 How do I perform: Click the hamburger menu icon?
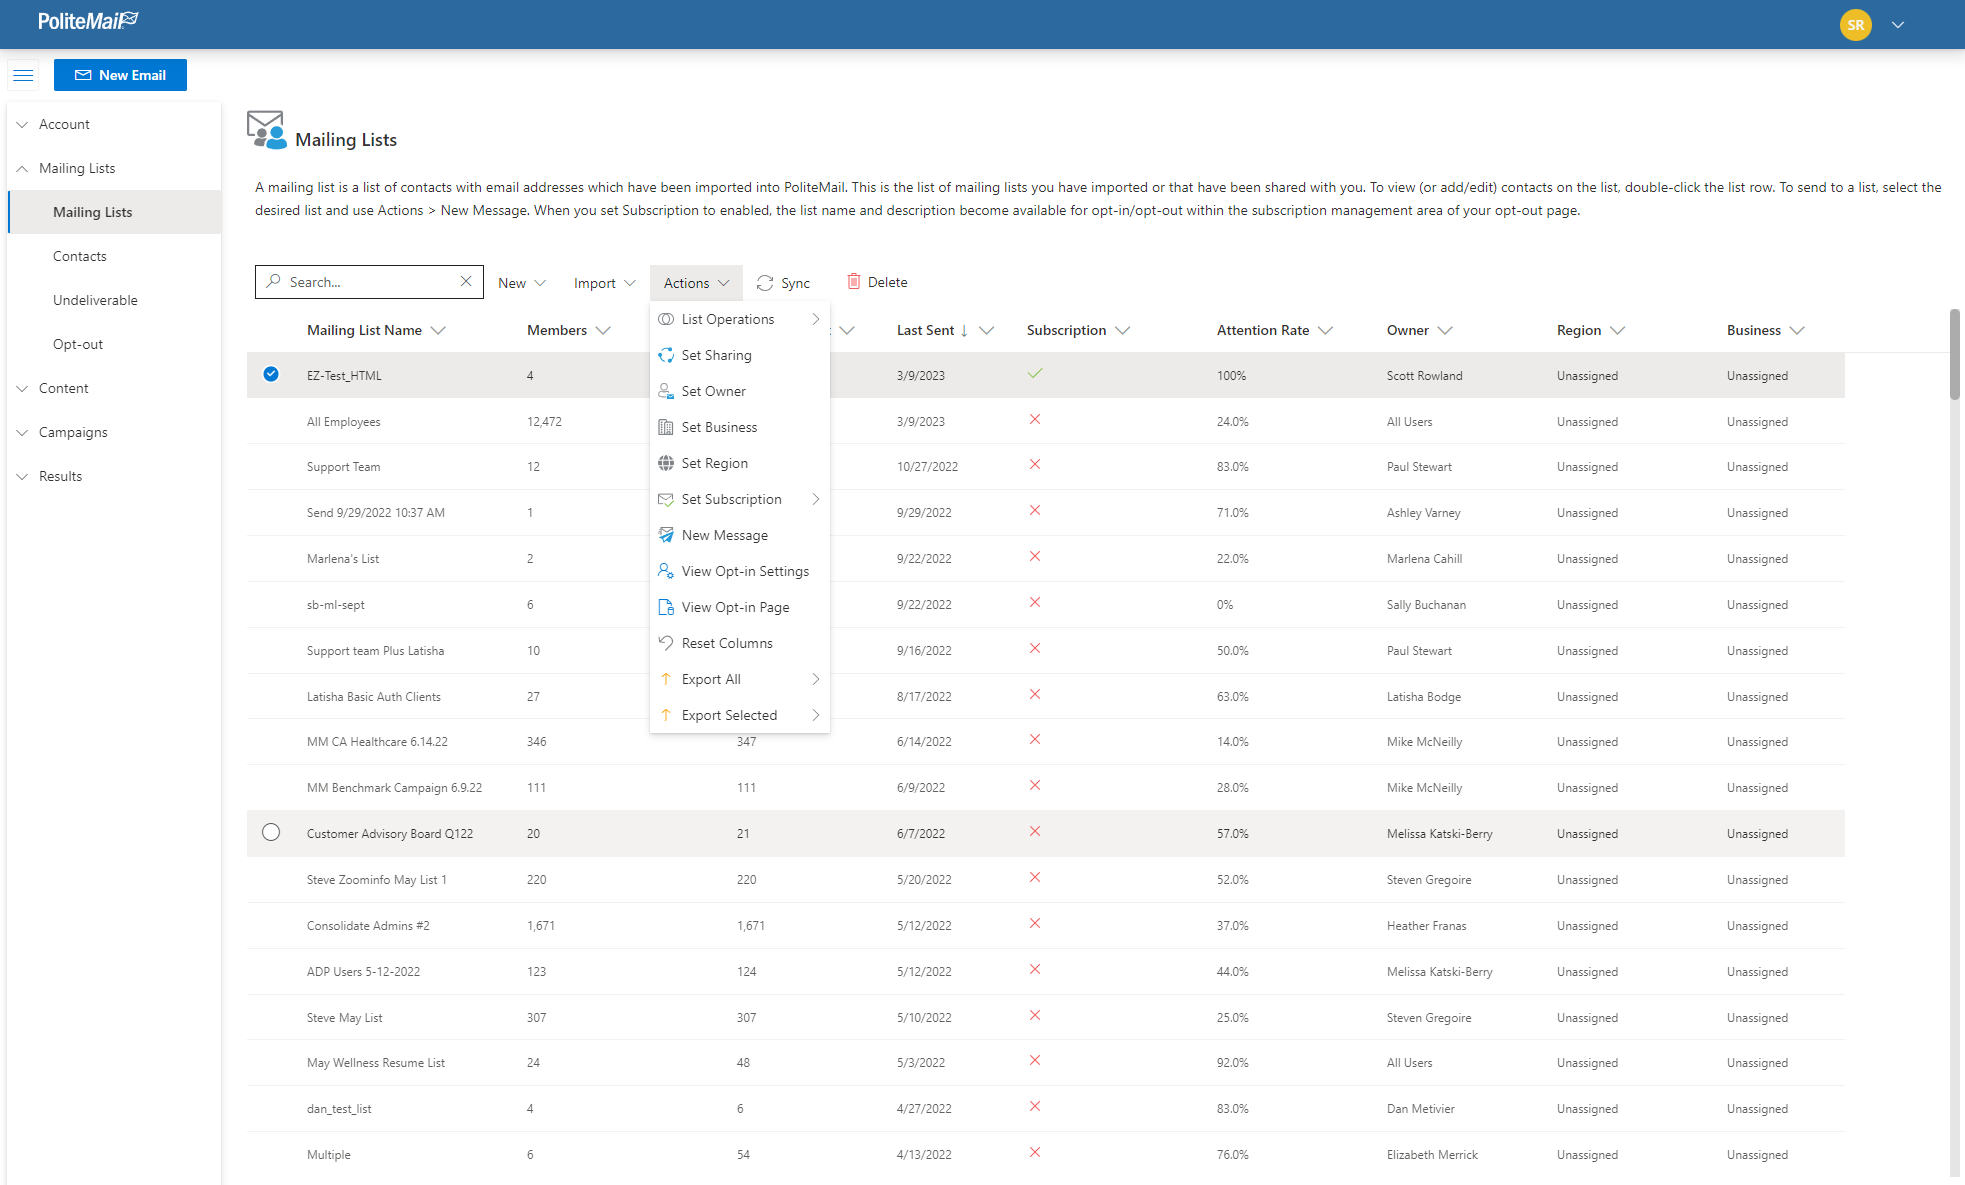(23, 75)
